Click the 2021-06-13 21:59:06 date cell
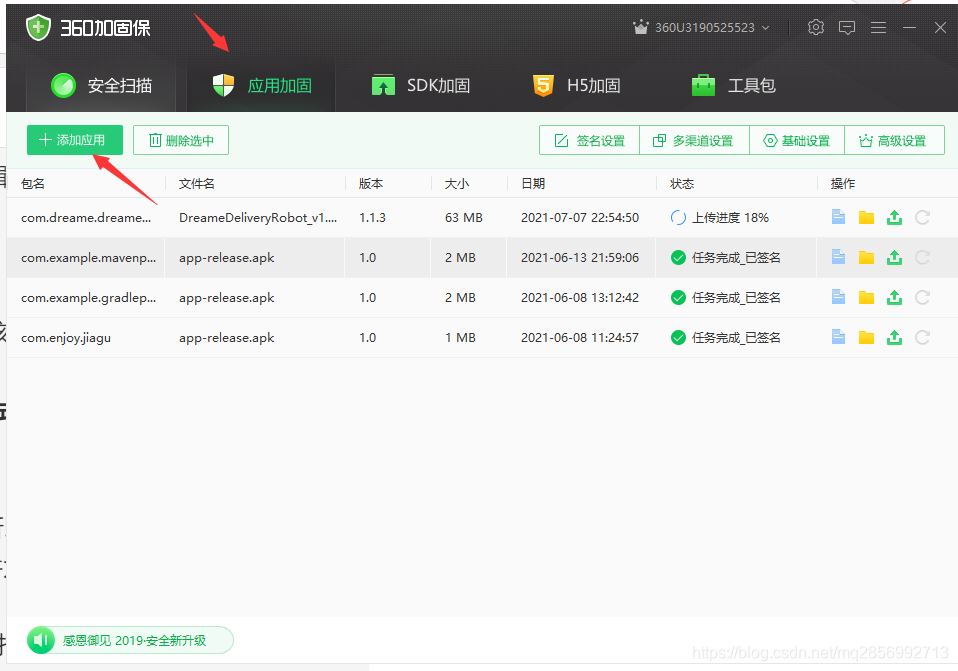Image resolution: width=958 pixels, height=671 pixels. click(x=580, y=257)
